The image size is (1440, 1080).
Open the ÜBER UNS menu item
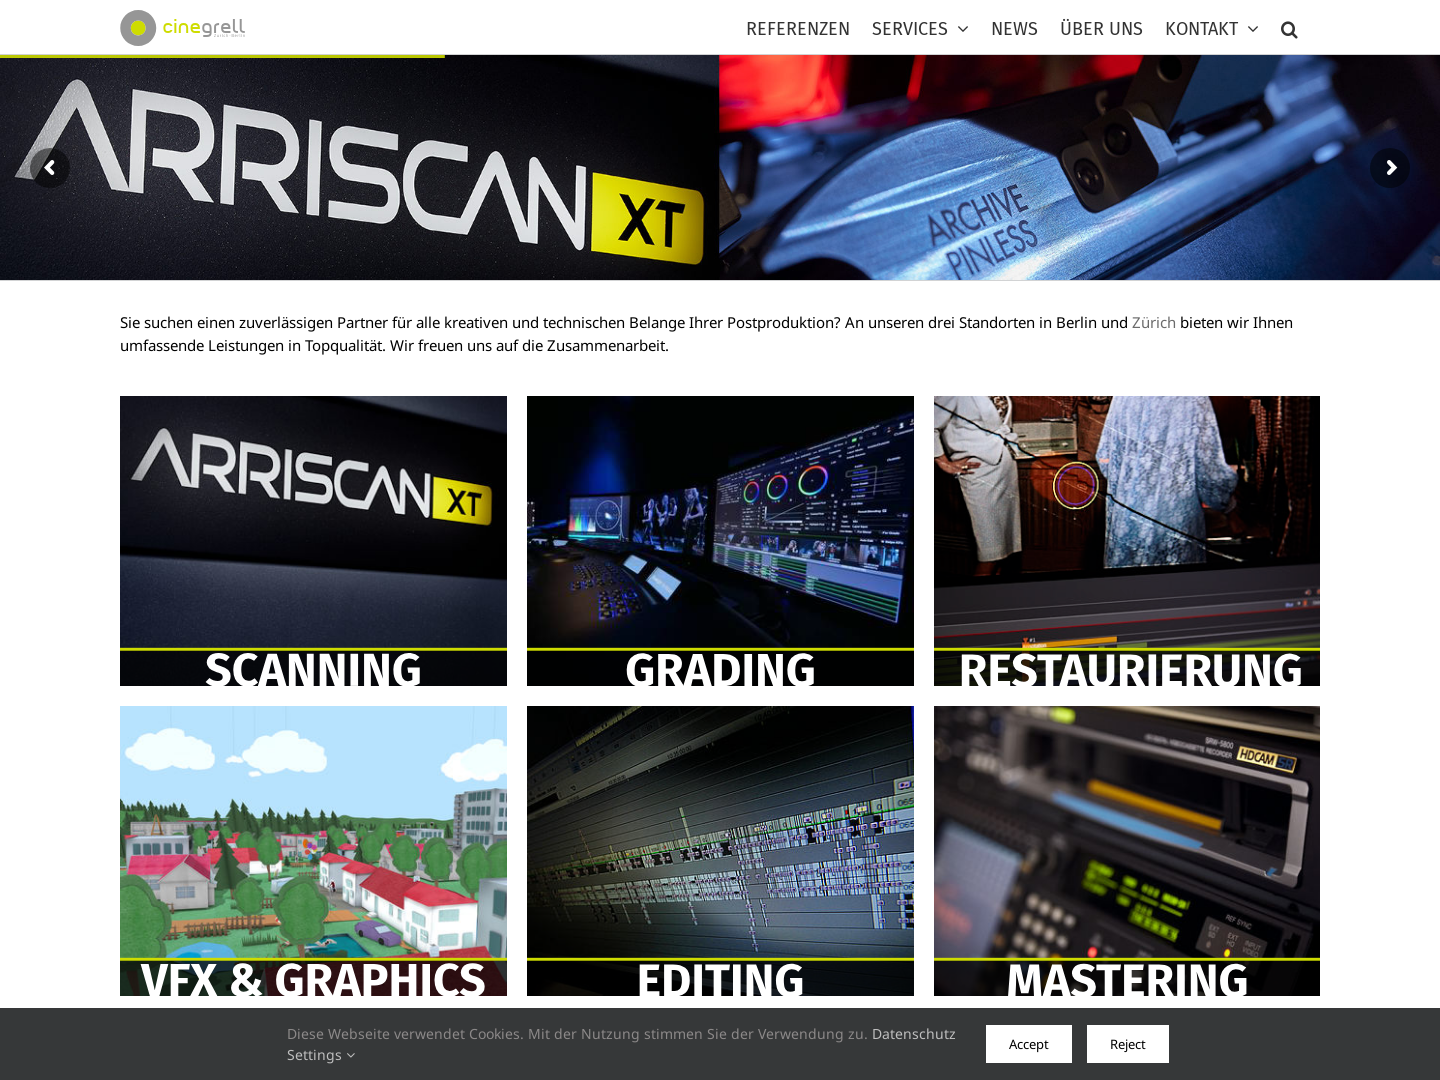coord(1101,29)
